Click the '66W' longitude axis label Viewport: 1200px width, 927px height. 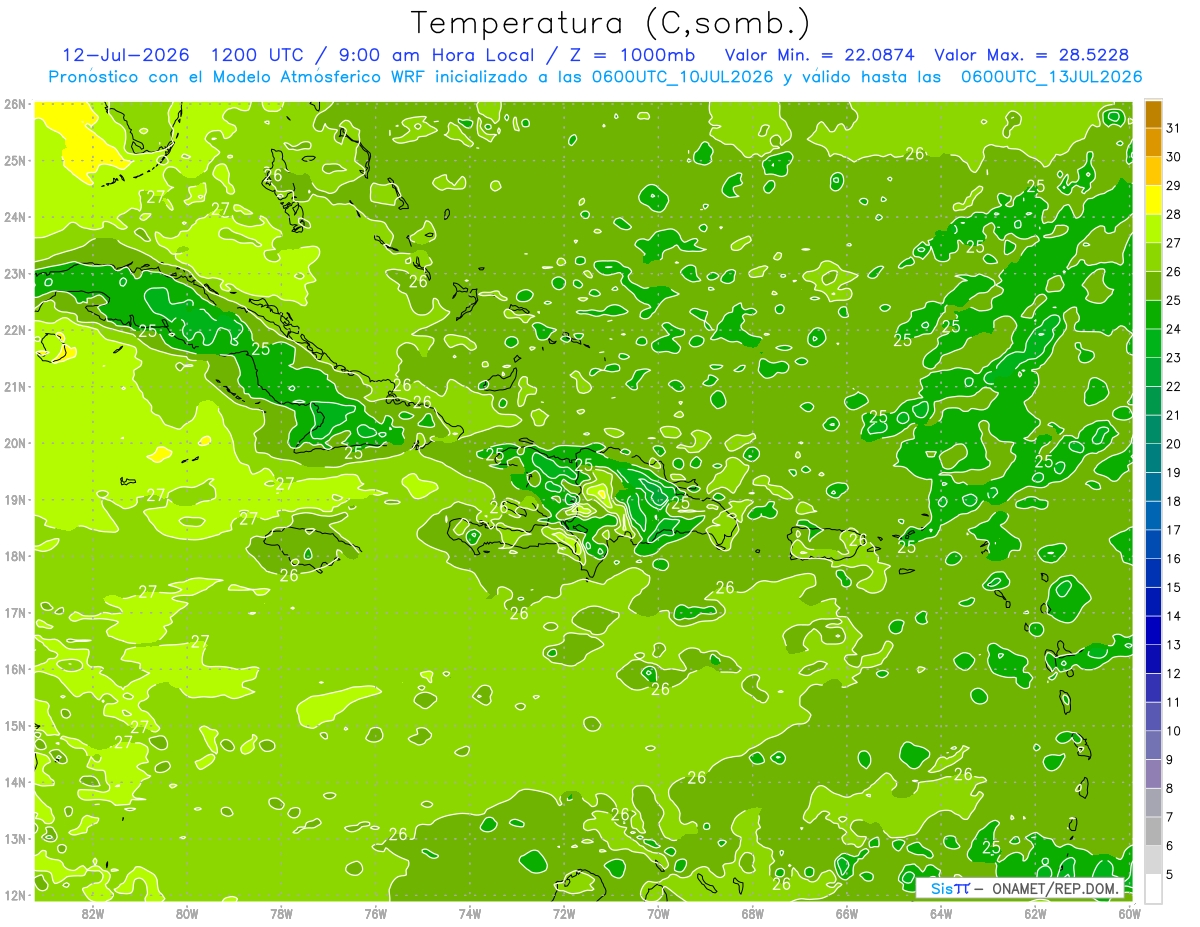846,913
